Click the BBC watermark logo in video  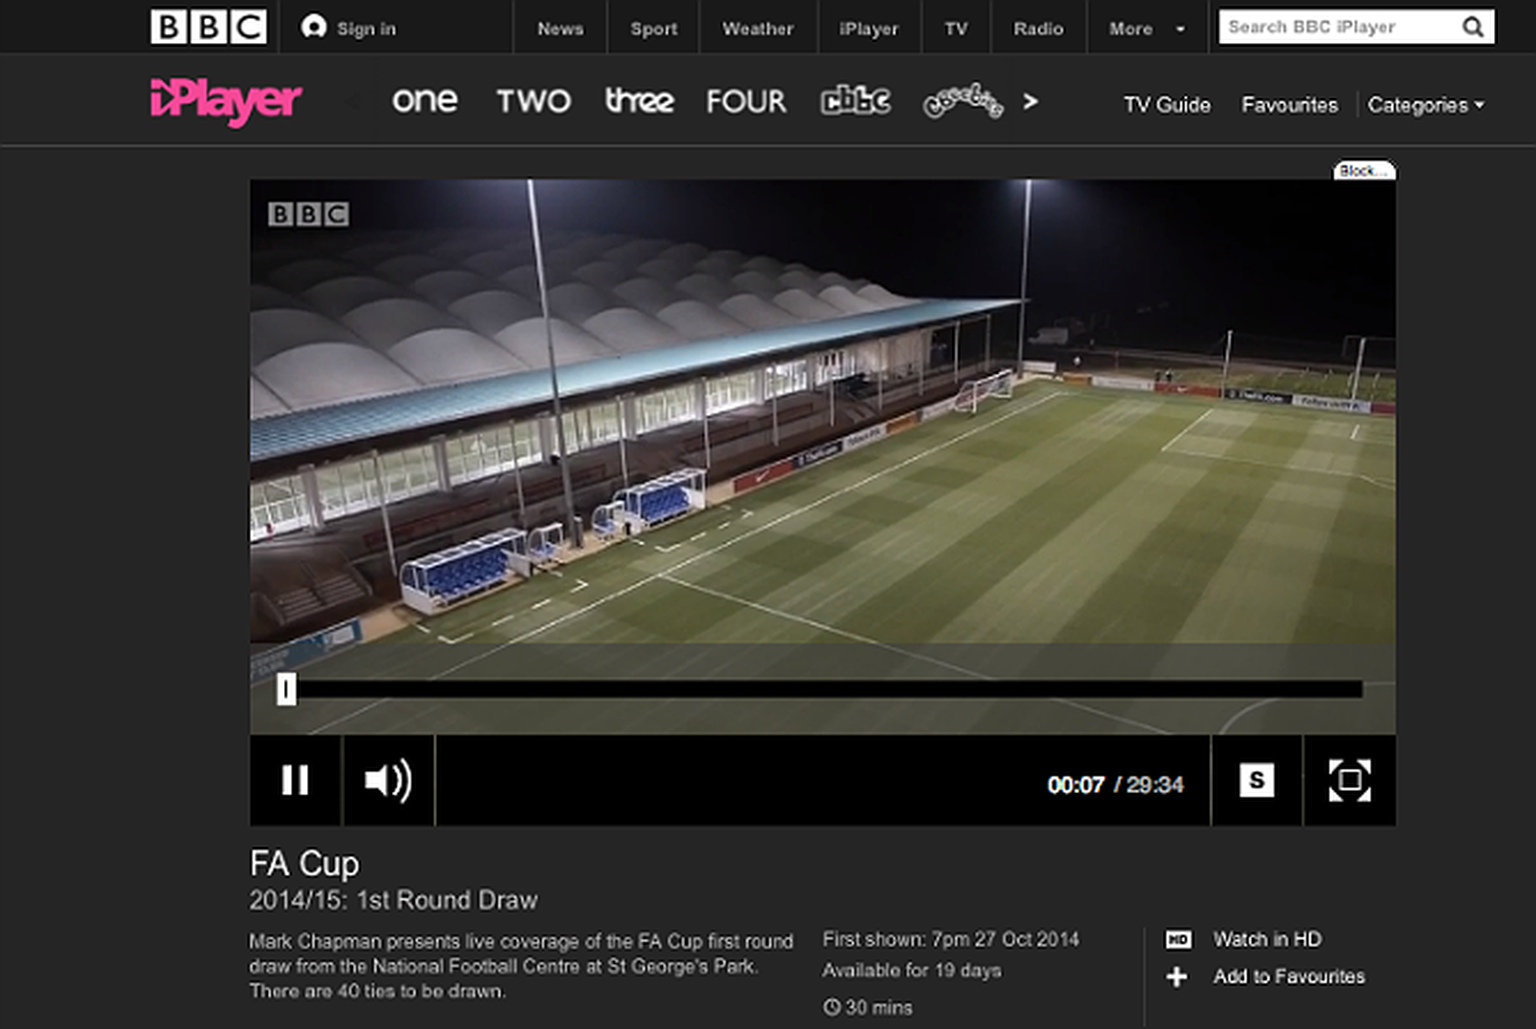click(x=309, y=214)
